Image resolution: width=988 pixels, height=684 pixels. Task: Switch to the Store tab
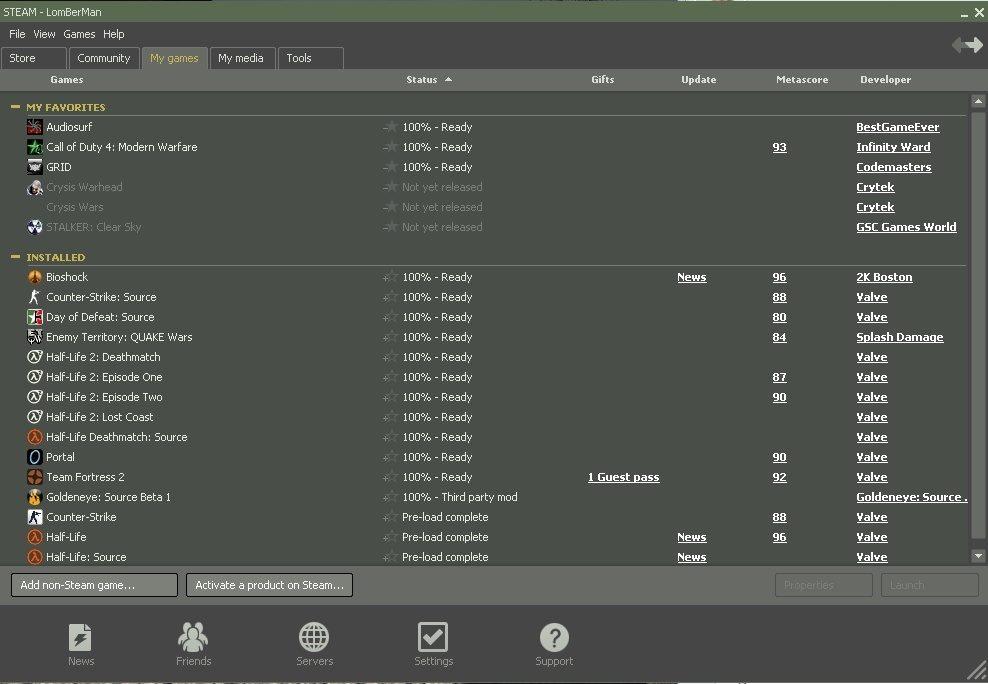coord(23,58)
